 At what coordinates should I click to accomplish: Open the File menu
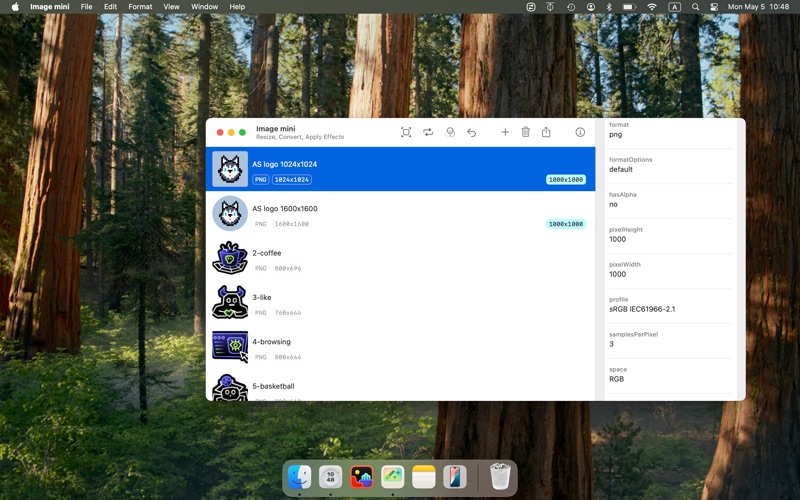[x=86, y=7]
